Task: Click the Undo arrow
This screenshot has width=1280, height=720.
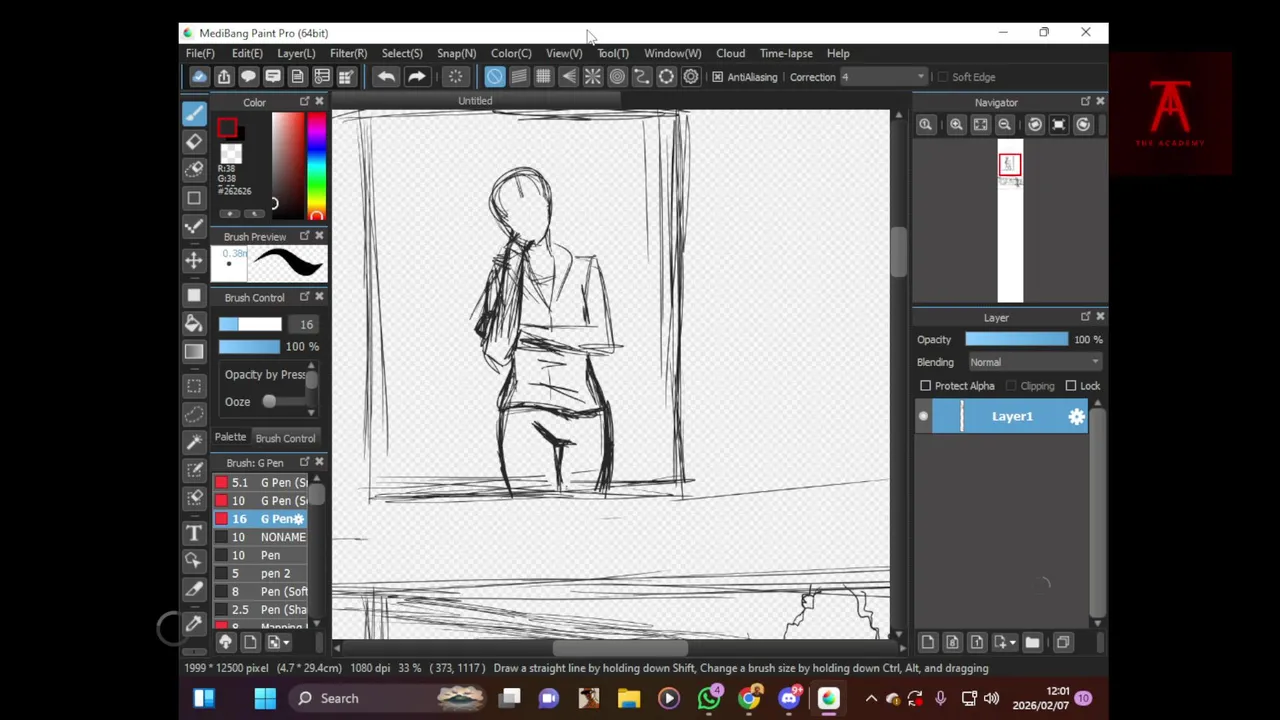Action: click(386, 77)
